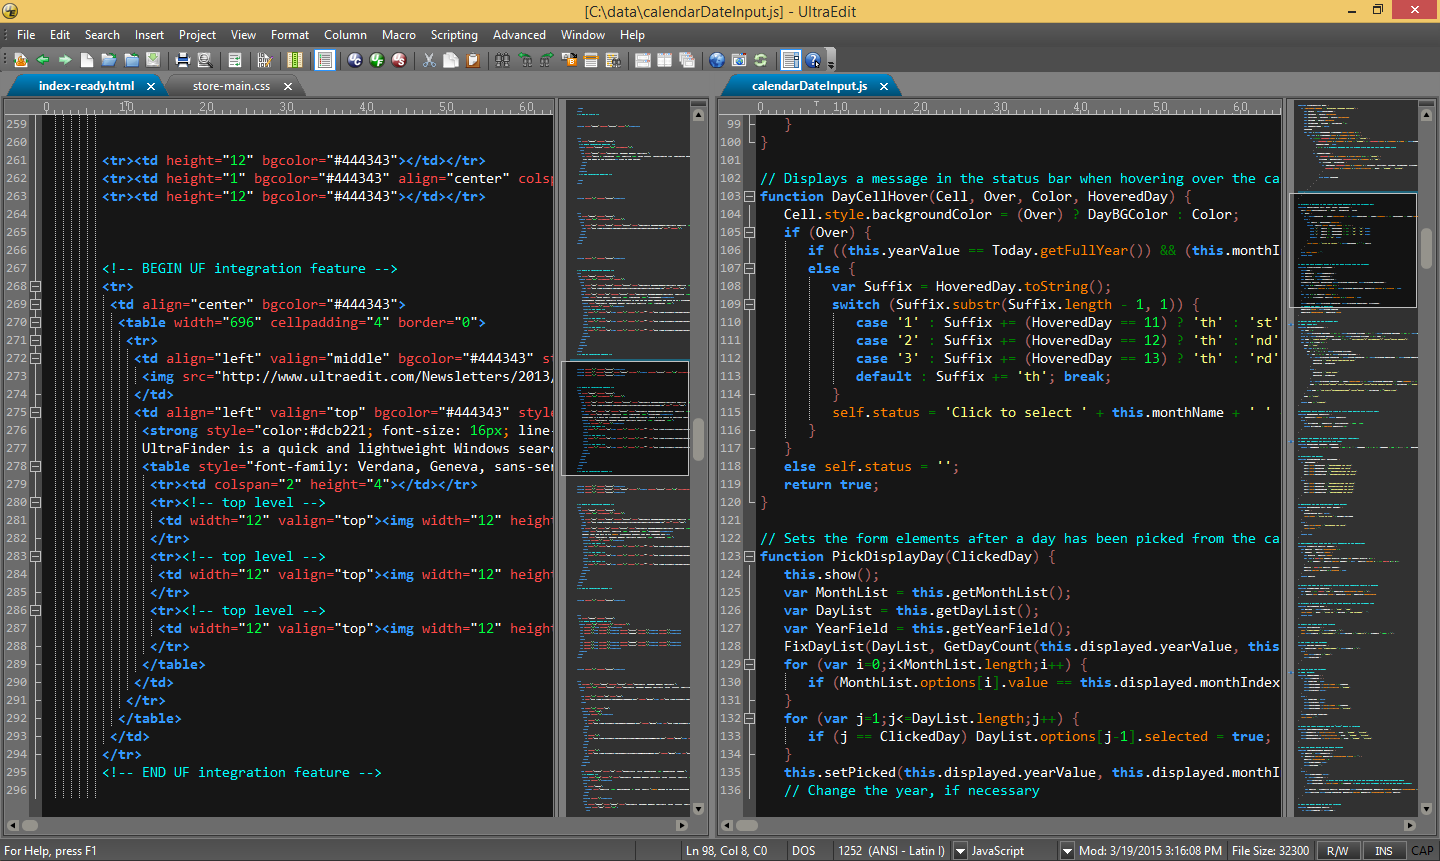Click the tile windows horizontally icon
This screenshot has height=861, width=1440.
pos(642,60)
